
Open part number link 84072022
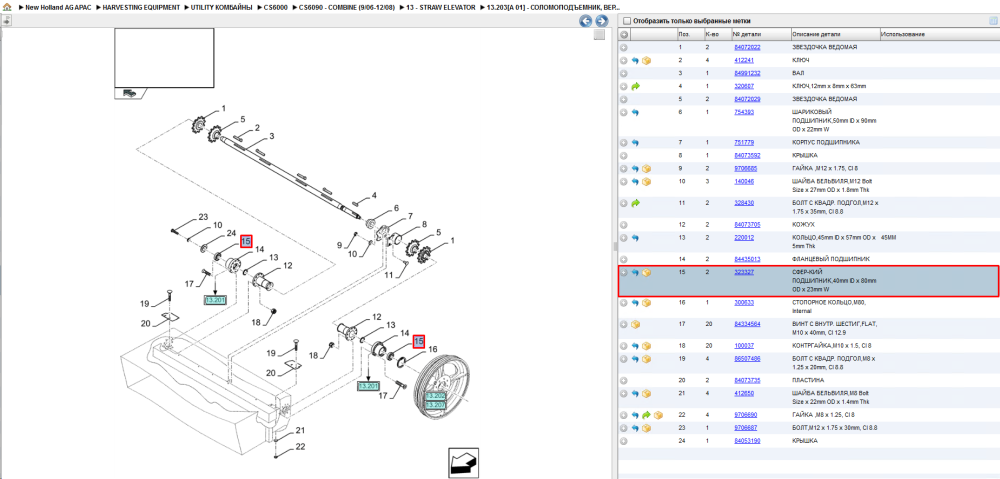tap(747, 47)
